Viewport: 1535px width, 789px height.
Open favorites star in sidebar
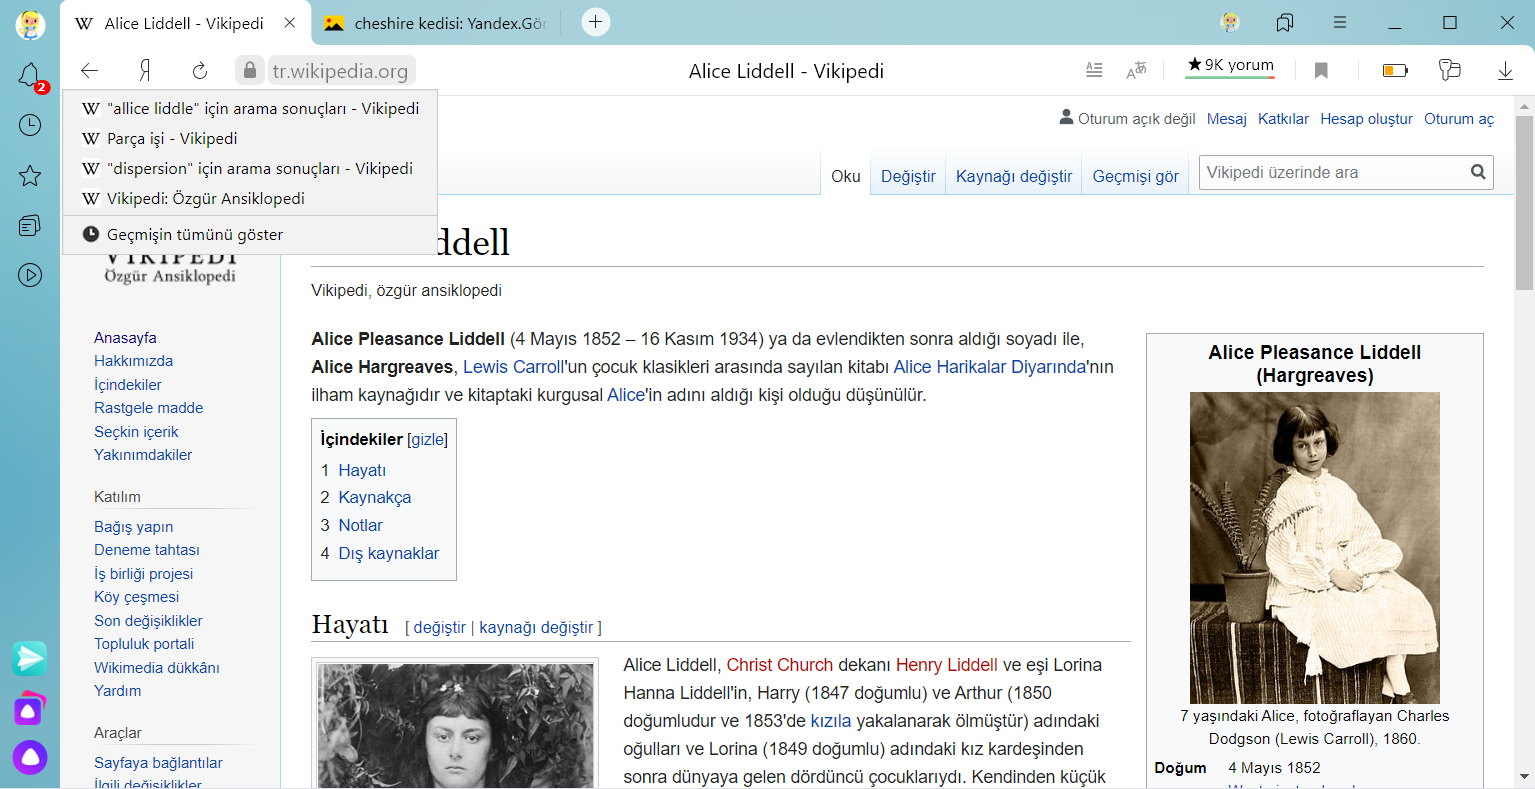pyautogui.click(x=30, y=176)
